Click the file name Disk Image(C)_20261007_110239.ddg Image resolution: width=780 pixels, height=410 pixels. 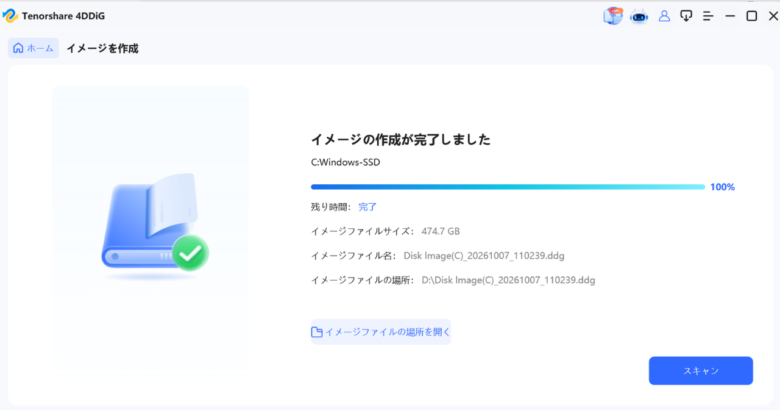[x=484, y=256]
